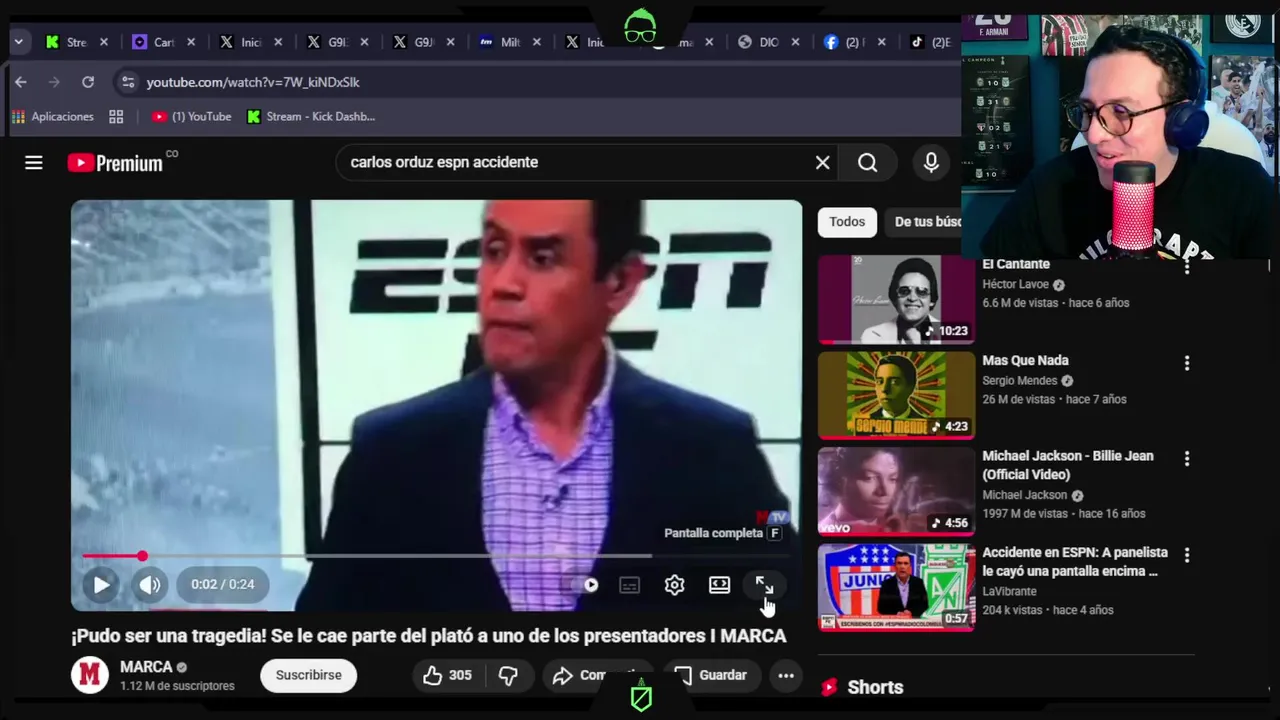This screenshot has height=720, width=1280.
Task: Like the video with 305 thumbs-up
Action: (446, 676)
